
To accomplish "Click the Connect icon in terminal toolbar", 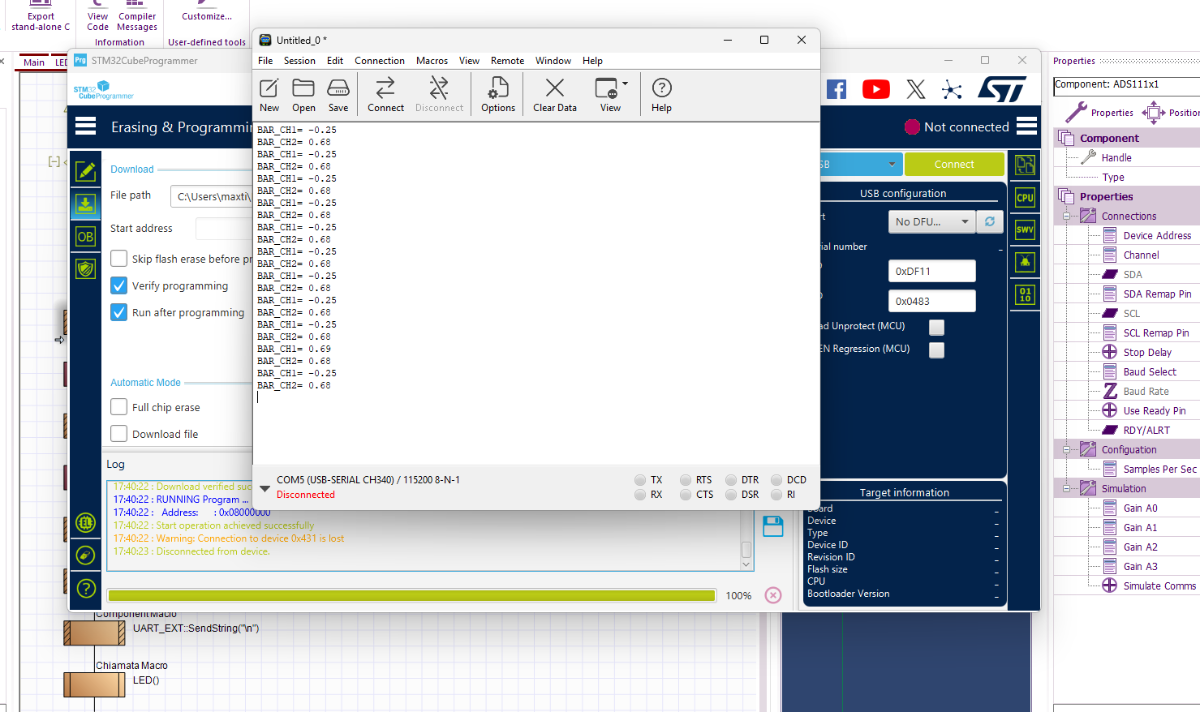I will [x=385, y=93].
